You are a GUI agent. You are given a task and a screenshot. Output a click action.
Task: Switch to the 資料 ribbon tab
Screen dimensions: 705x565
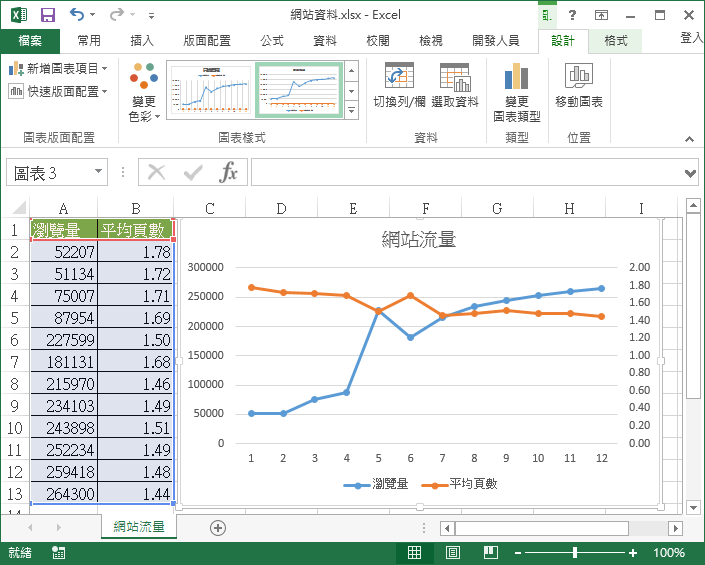325,41
